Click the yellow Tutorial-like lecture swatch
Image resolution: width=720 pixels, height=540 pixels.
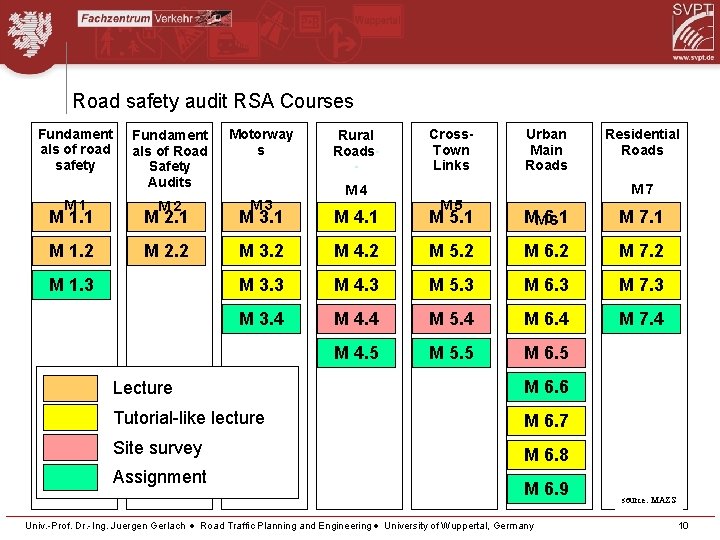click(70, 417)
